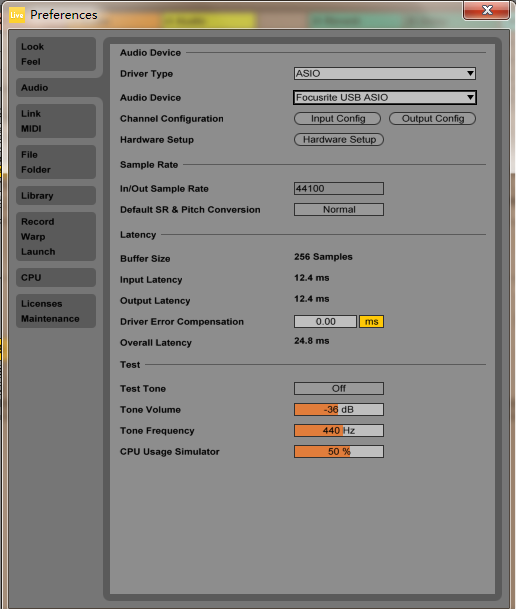The image size is (516, 609).
Task: Open the Record Warp Launch tab
Action: (x=56, y=237)
